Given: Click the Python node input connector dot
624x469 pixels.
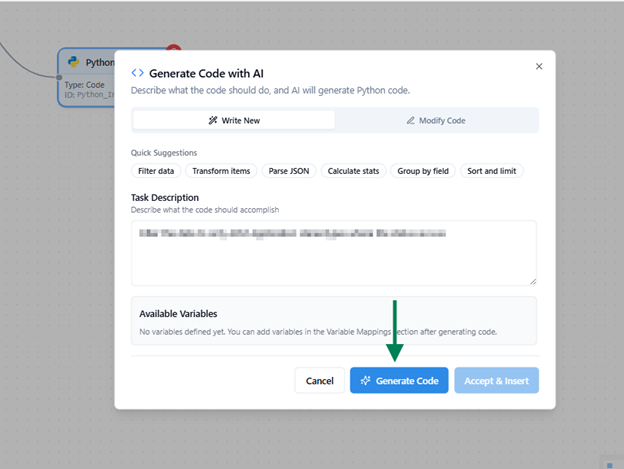Looking at the screenshot, I should [59, 77].
